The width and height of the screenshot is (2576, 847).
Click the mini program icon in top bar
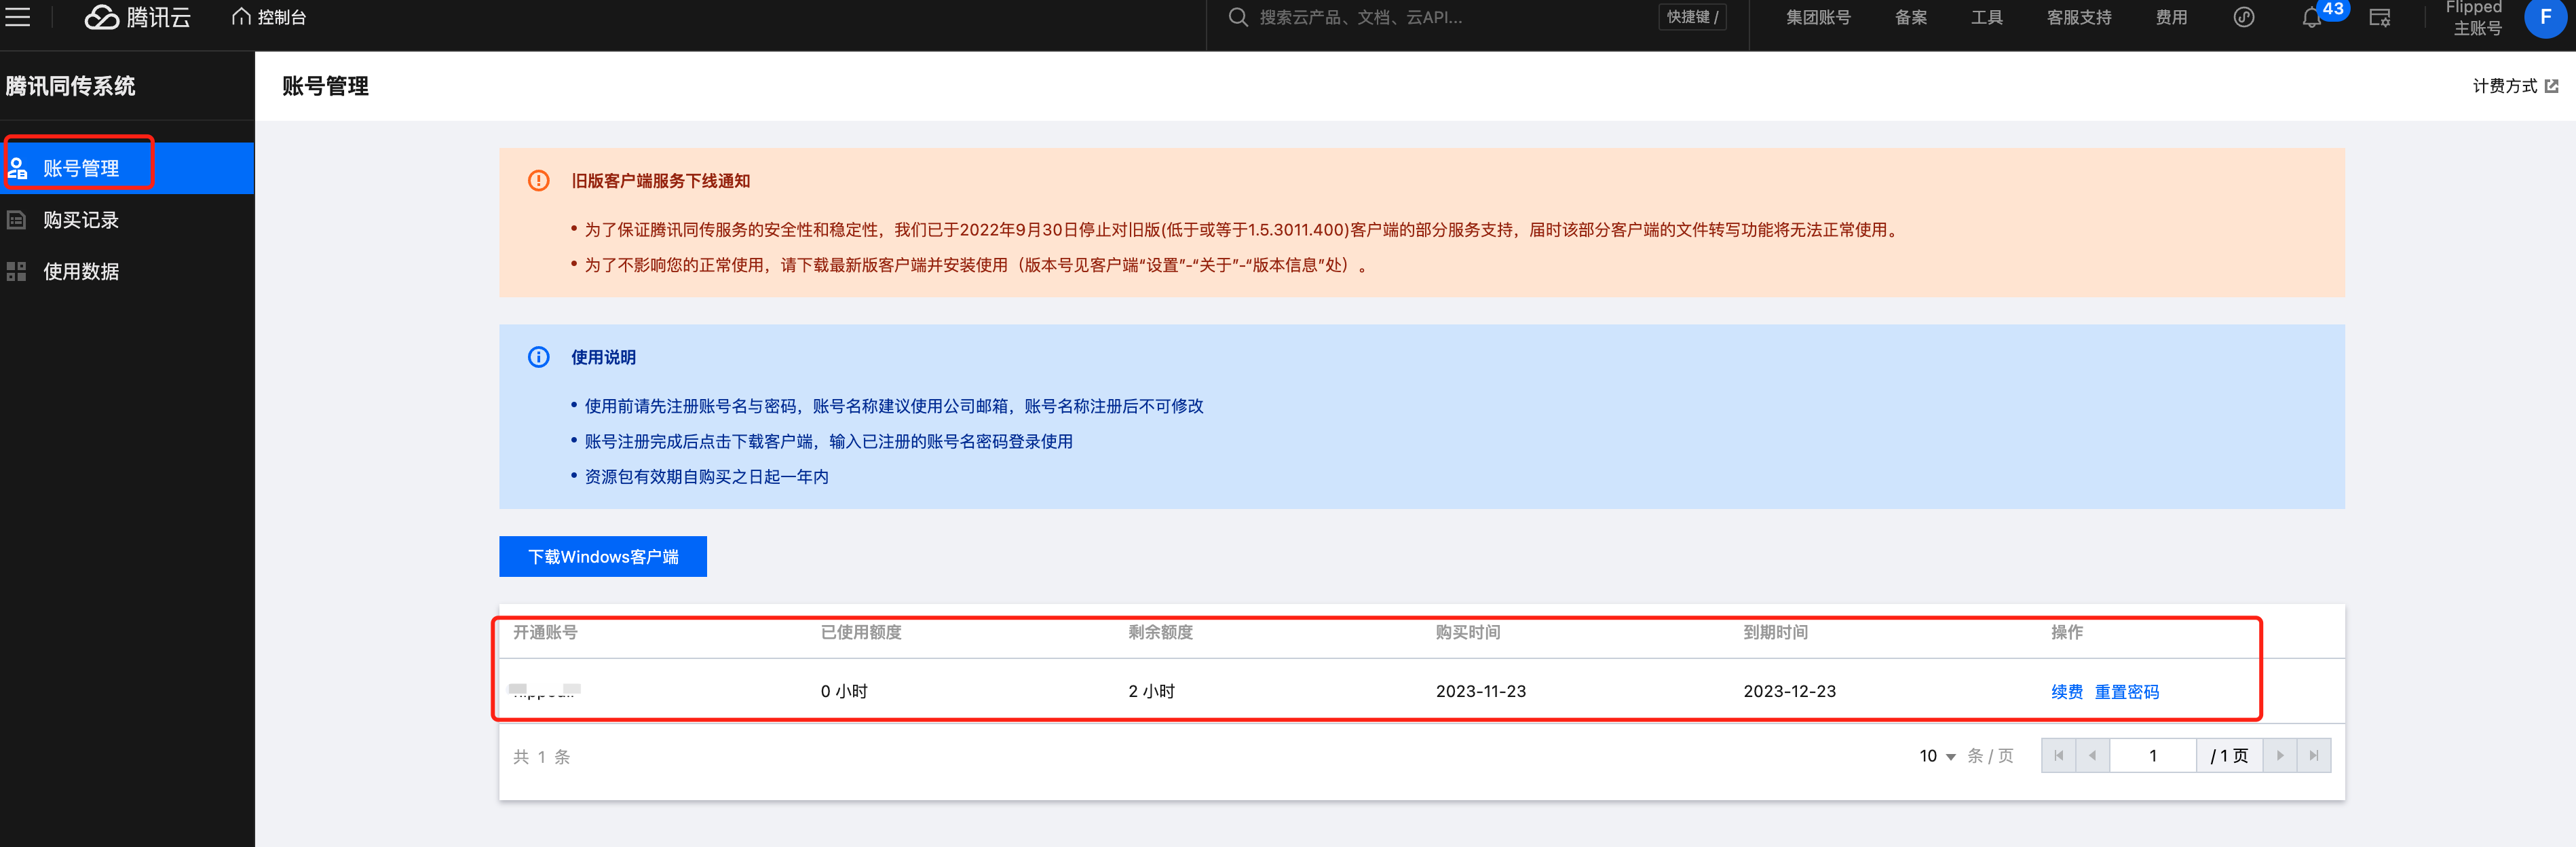click(2243, 17)
